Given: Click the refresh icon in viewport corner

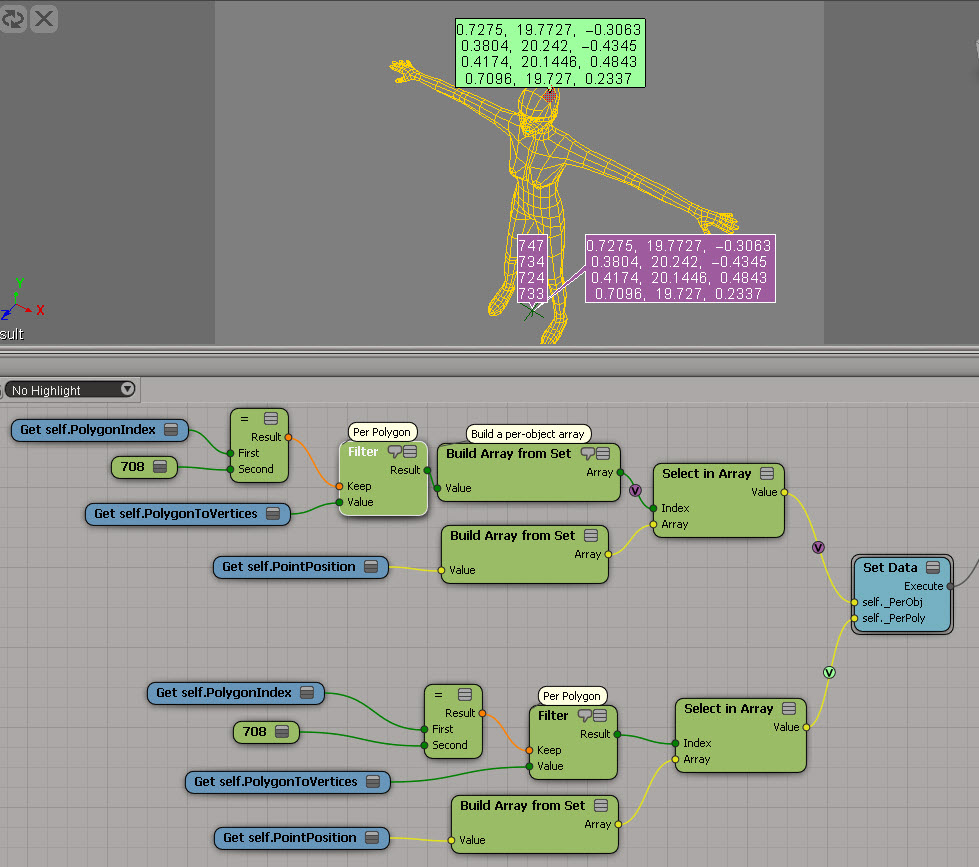Looking at the screenshot, I should (x=12, y=18).
